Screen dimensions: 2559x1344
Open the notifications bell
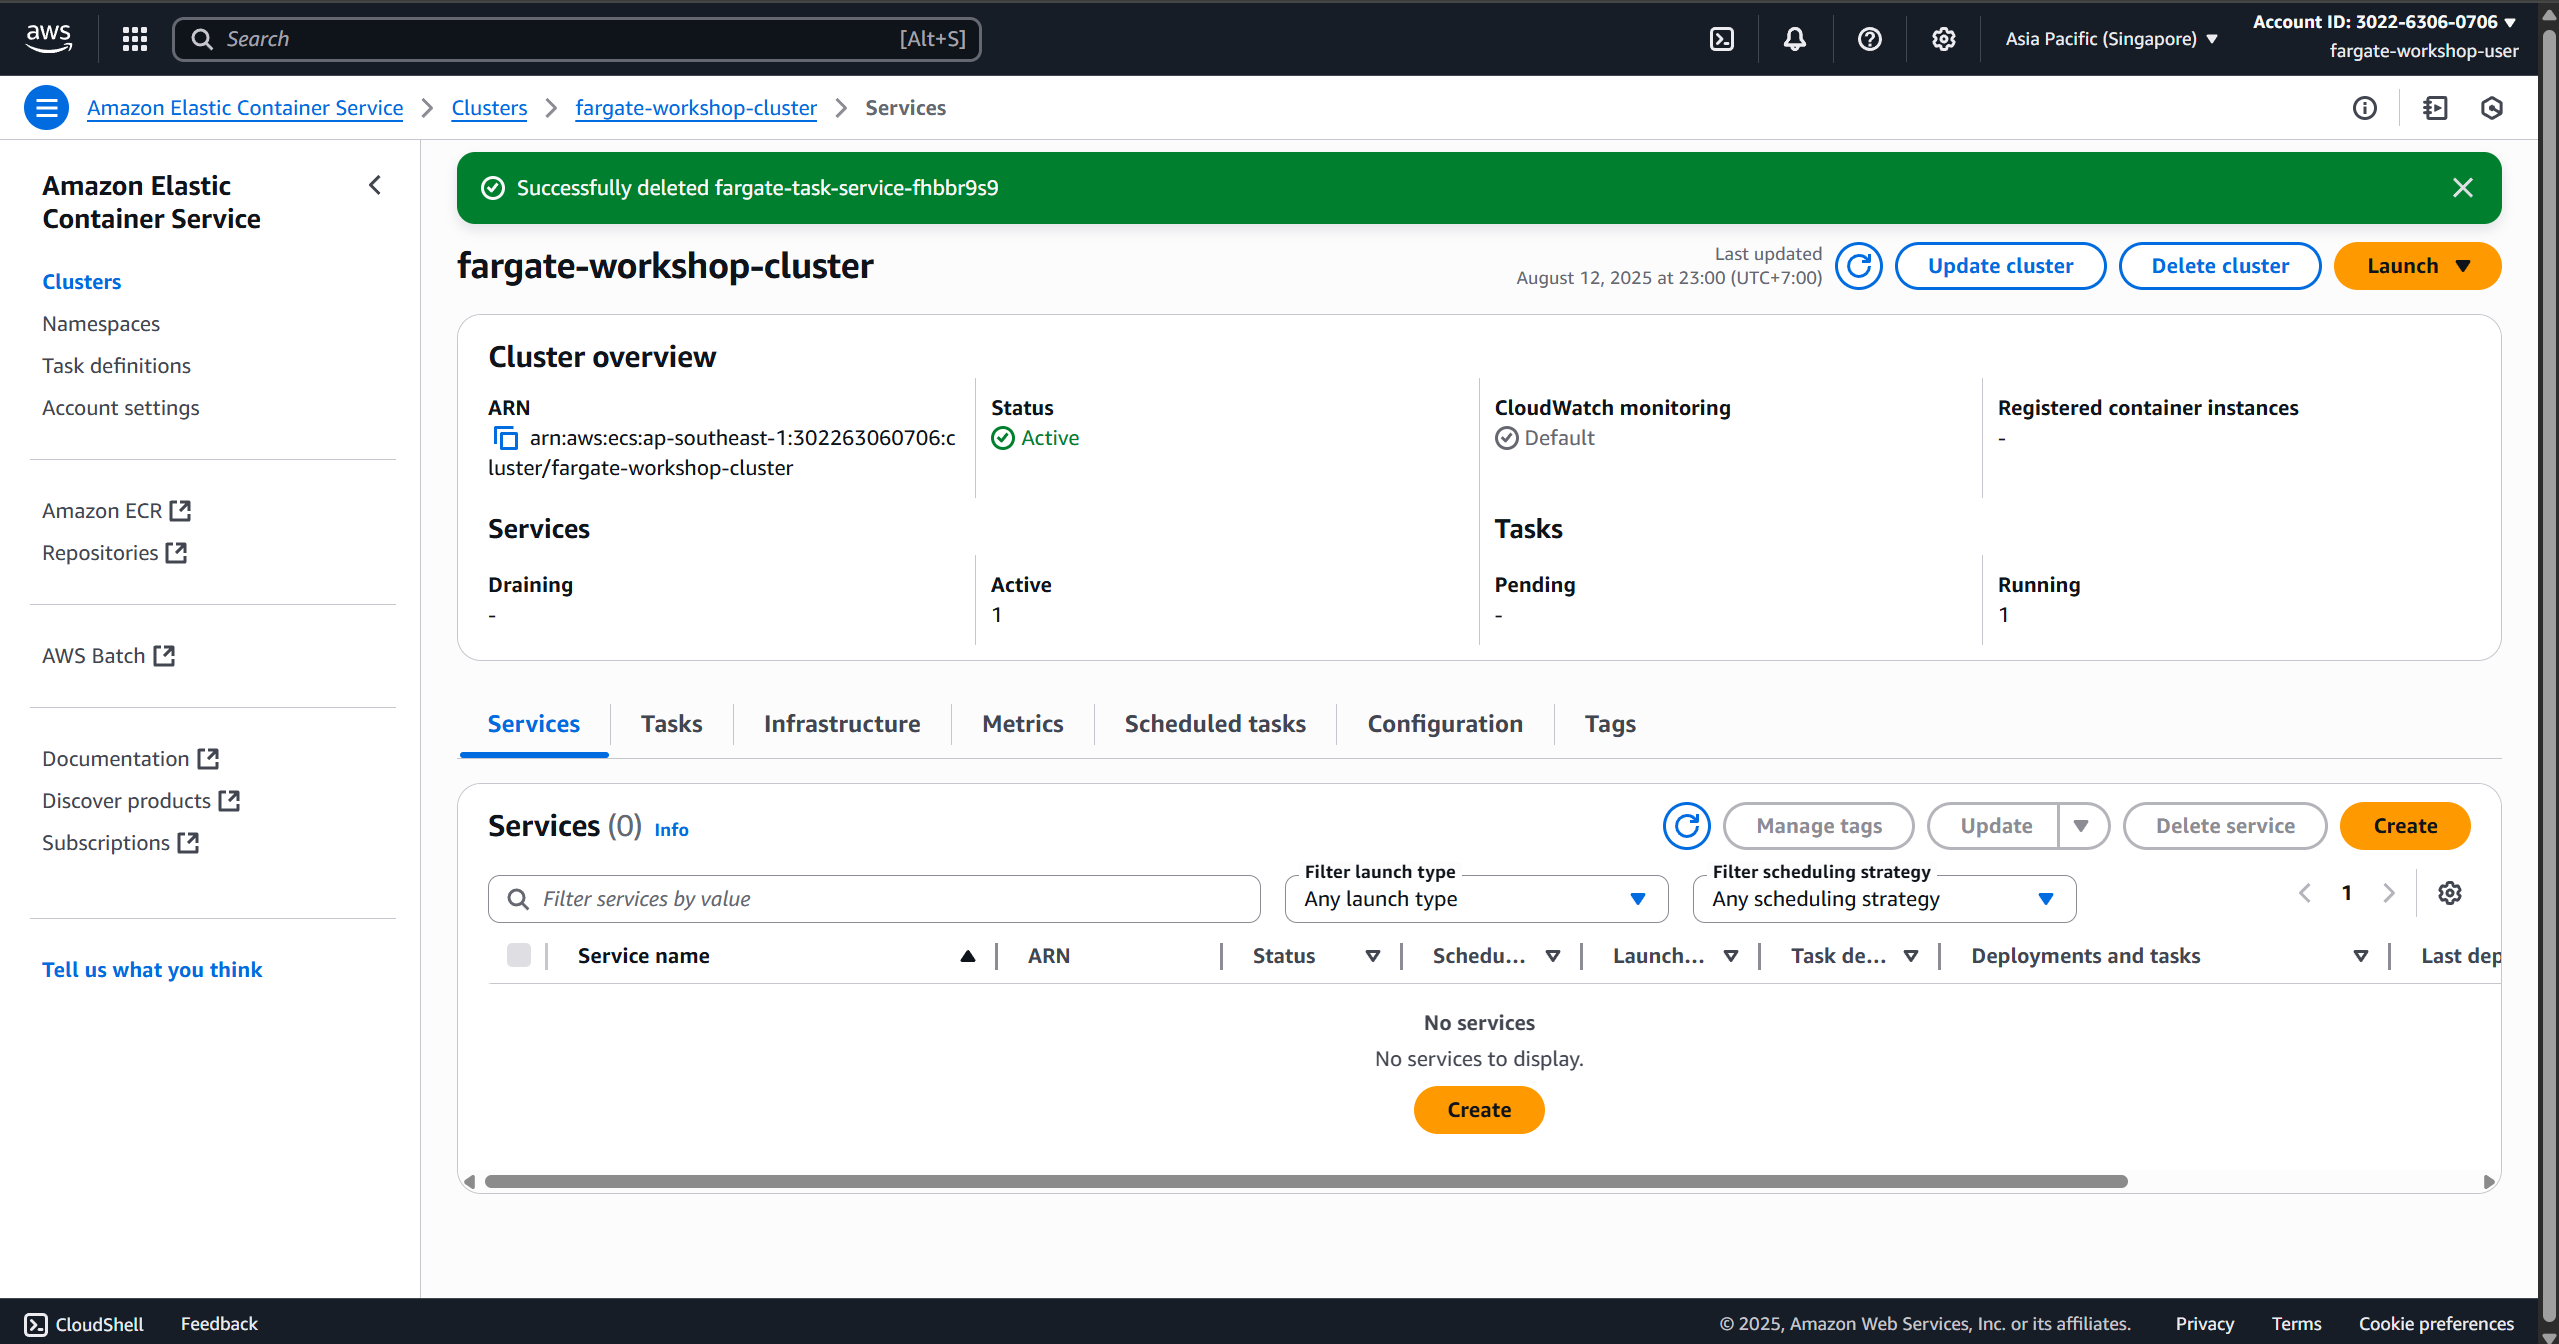pyautogui.click(x=1795, y=39)
